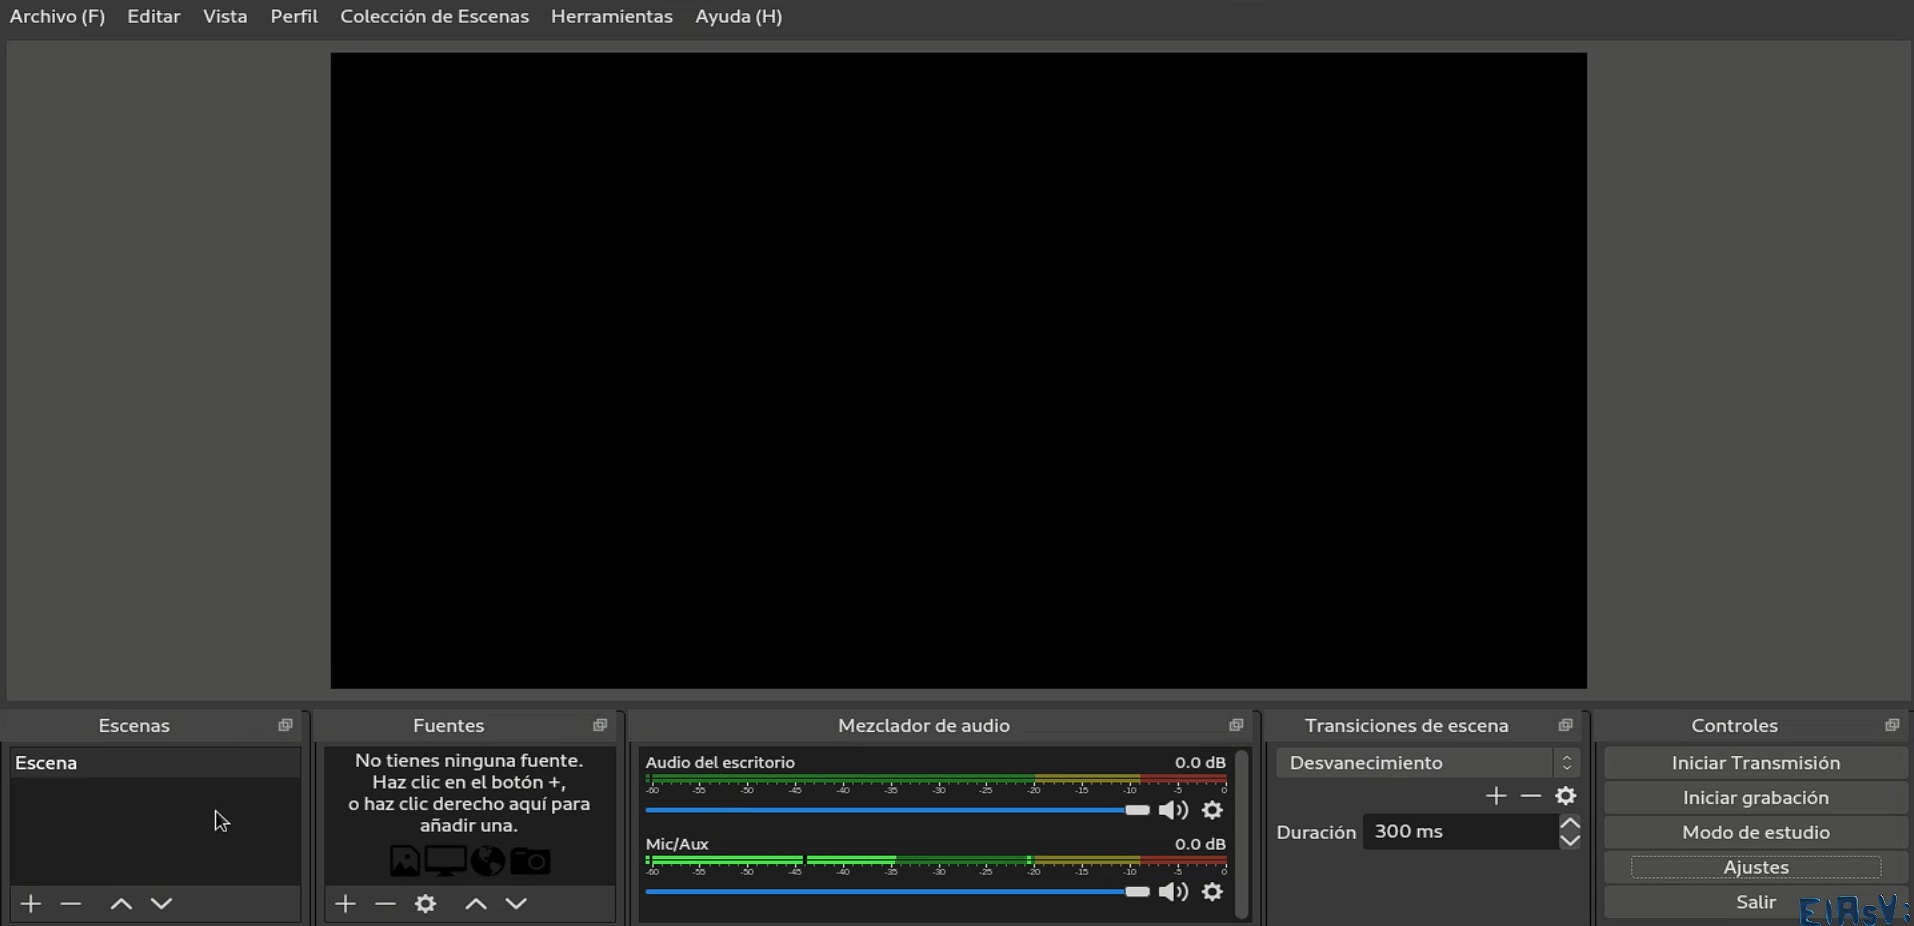Remove source with minus button

click(x=385, y=904)
